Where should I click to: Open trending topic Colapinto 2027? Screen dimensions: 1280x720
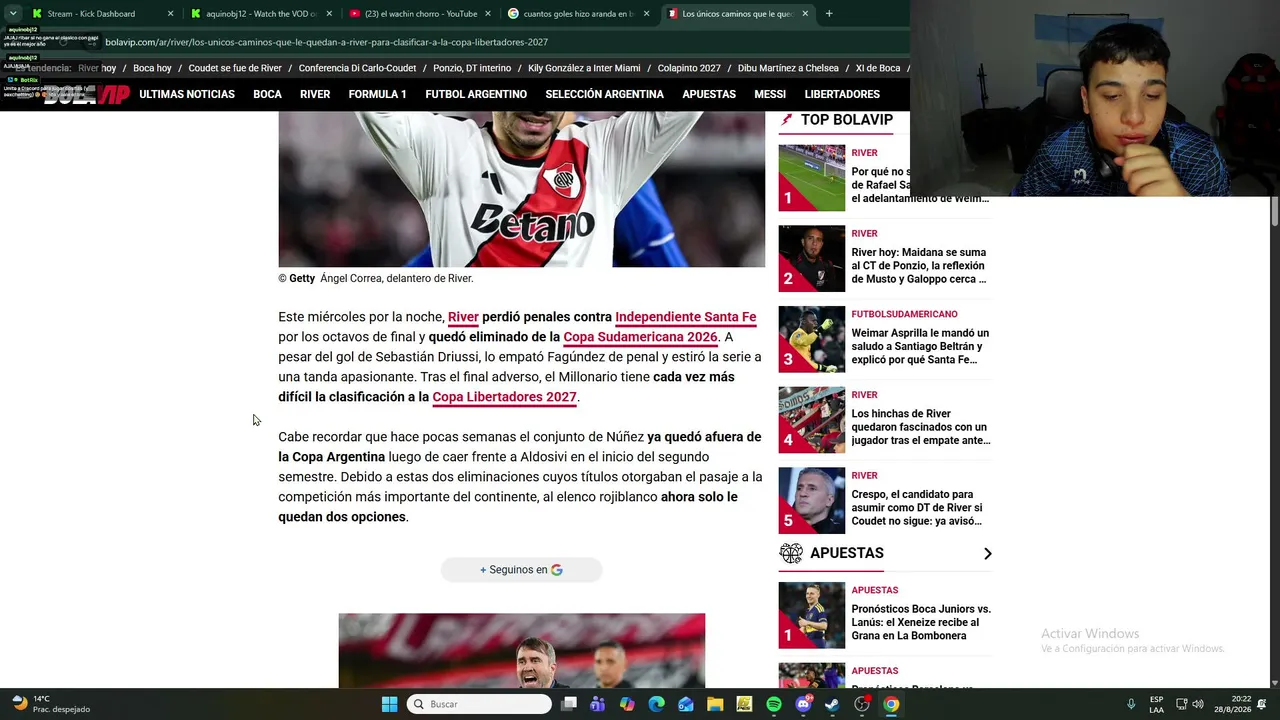pos(689,68)
